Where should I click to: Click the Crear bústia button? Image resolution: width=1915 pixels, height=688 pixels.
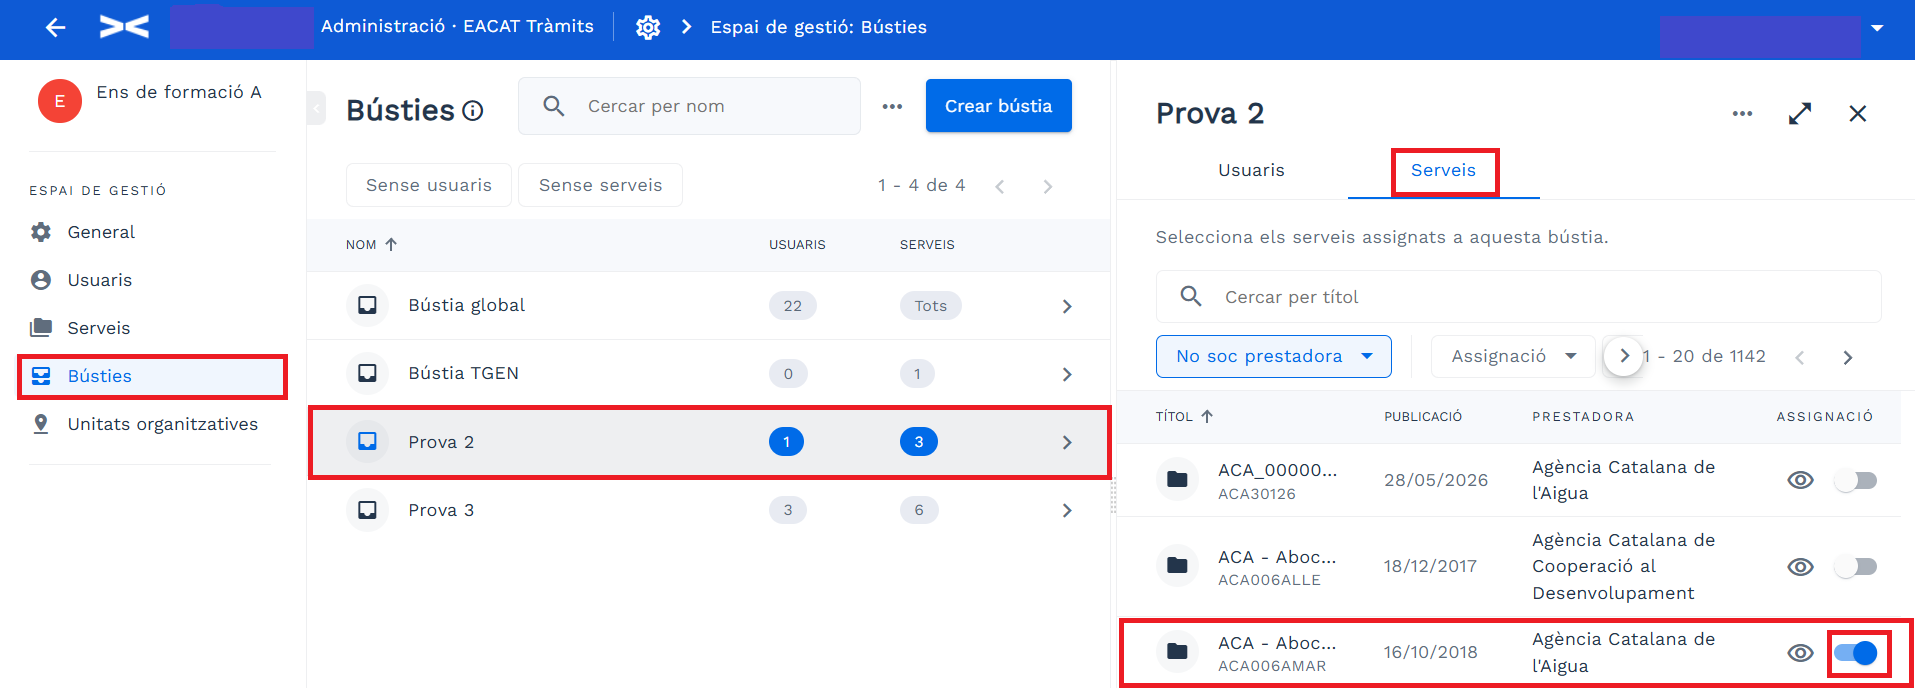pos(998,106)
